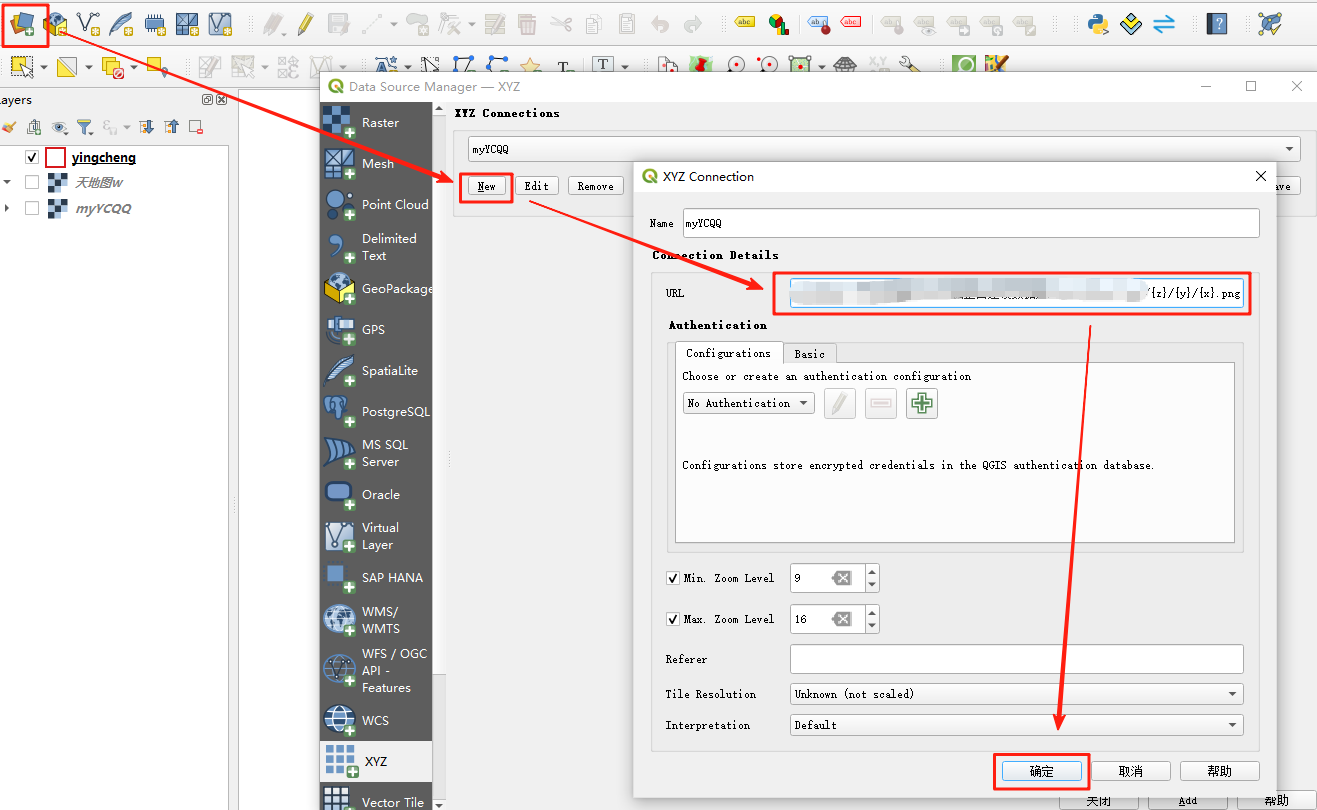Open the No Authentication dropdown
The width and height of the screenshot is (1317, 810).
[x=750, y=403]
